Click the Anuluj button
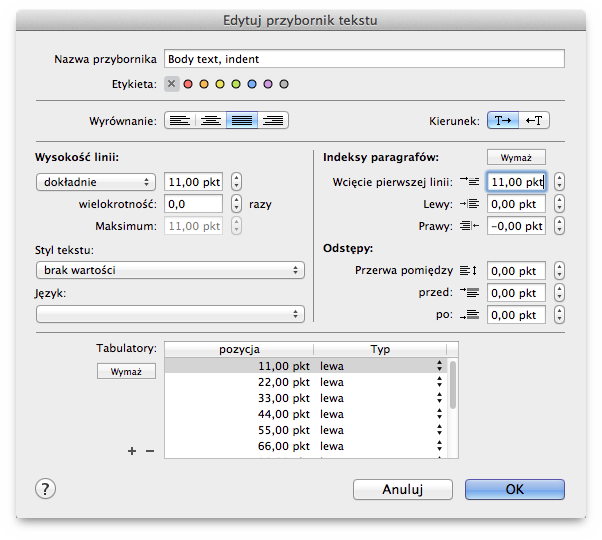 click(403, 489)
